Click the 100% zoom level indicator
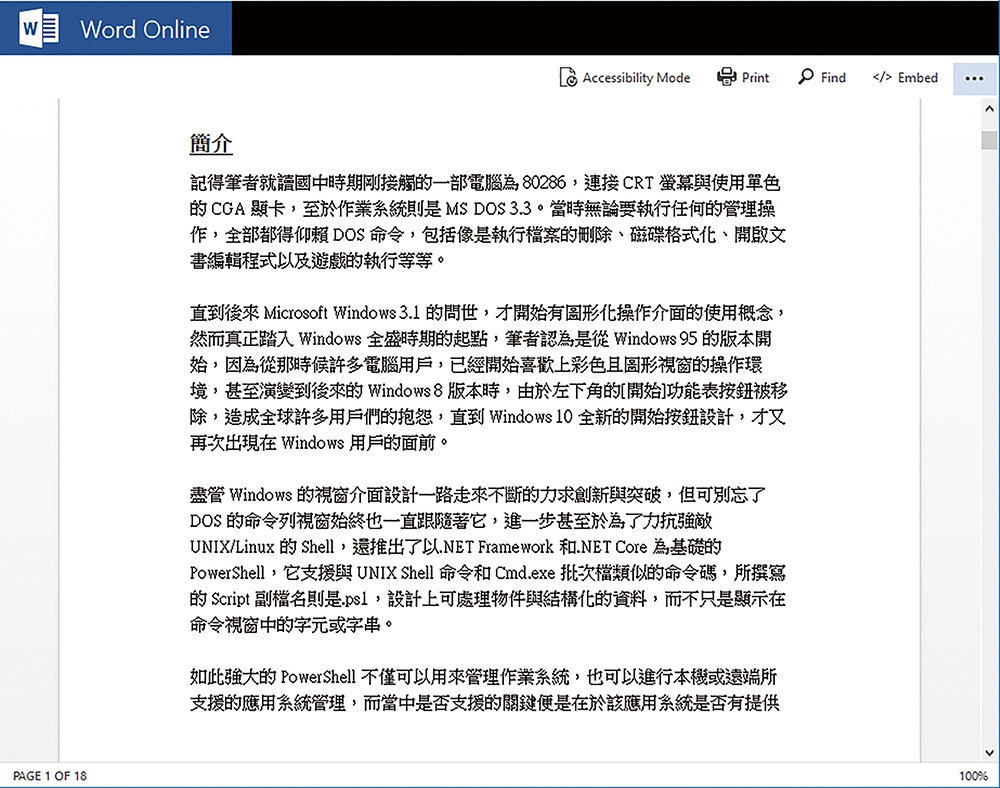Image resolution: width=1000 pixels, height=788 pixels. pos(973,776)
